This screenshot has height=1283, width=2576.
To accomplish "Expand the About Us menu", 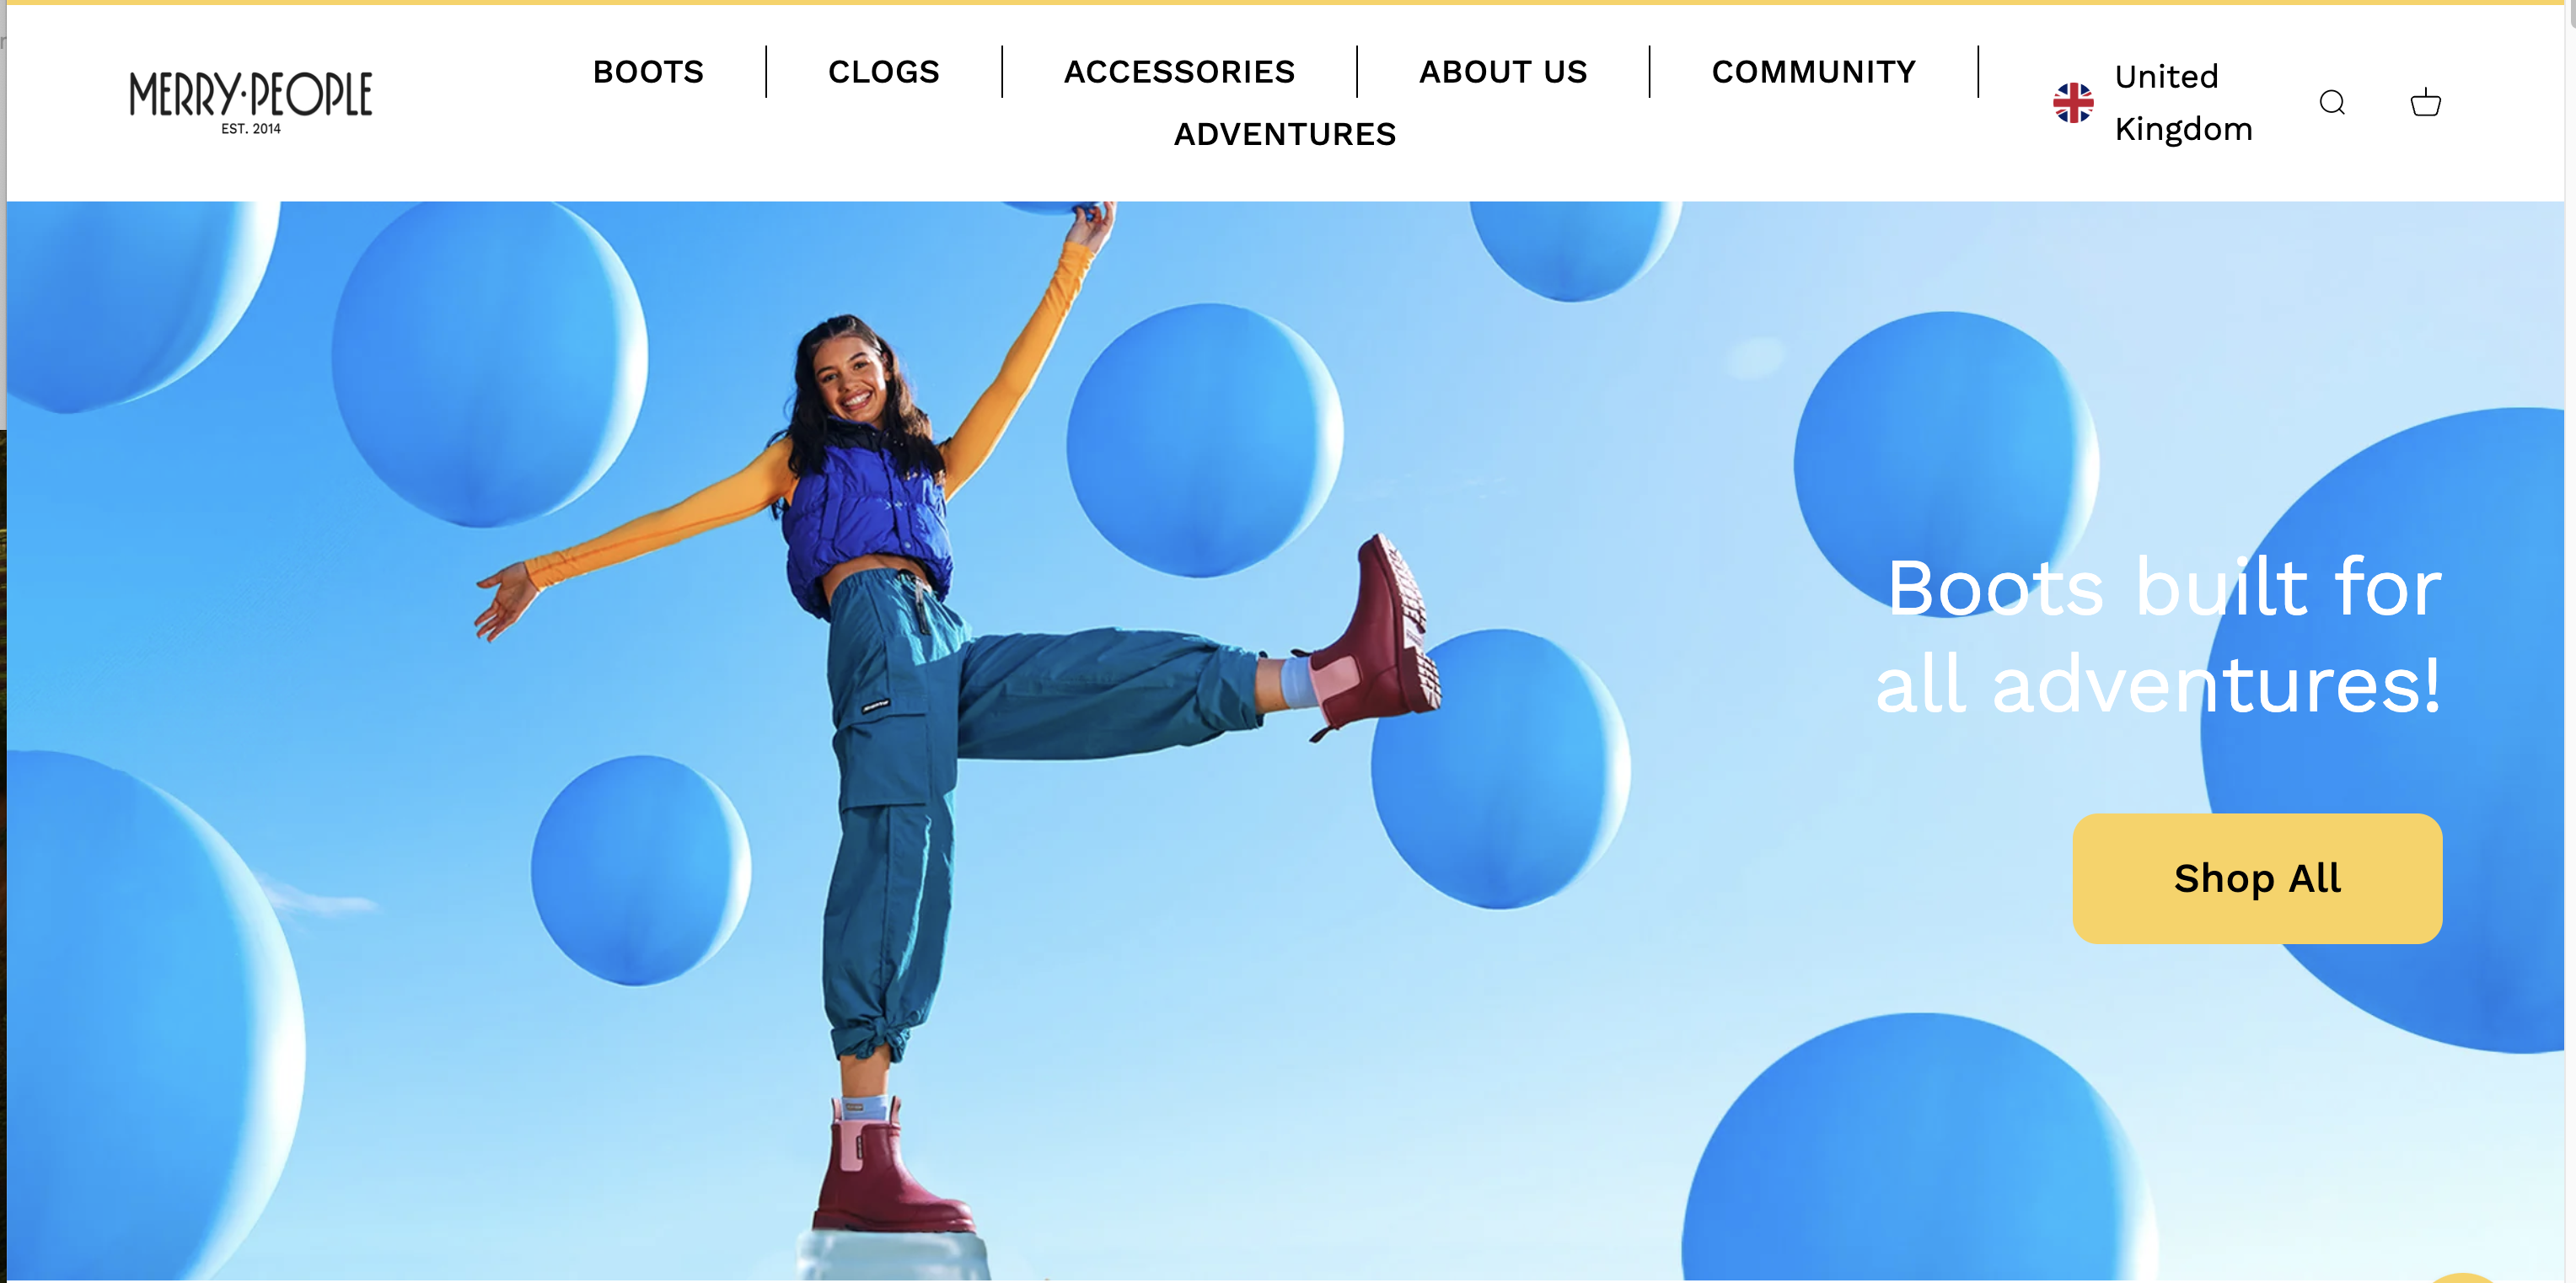I will click(x=1503, y=72).
